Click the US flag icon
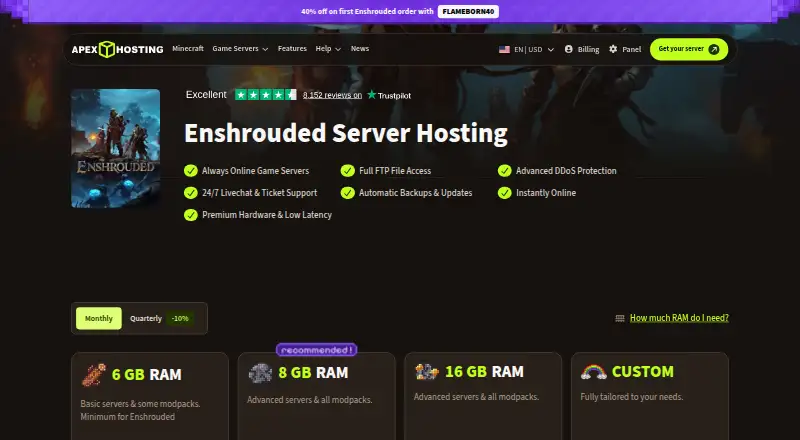Screen dimensions: 800x440 tap(504, 50)
